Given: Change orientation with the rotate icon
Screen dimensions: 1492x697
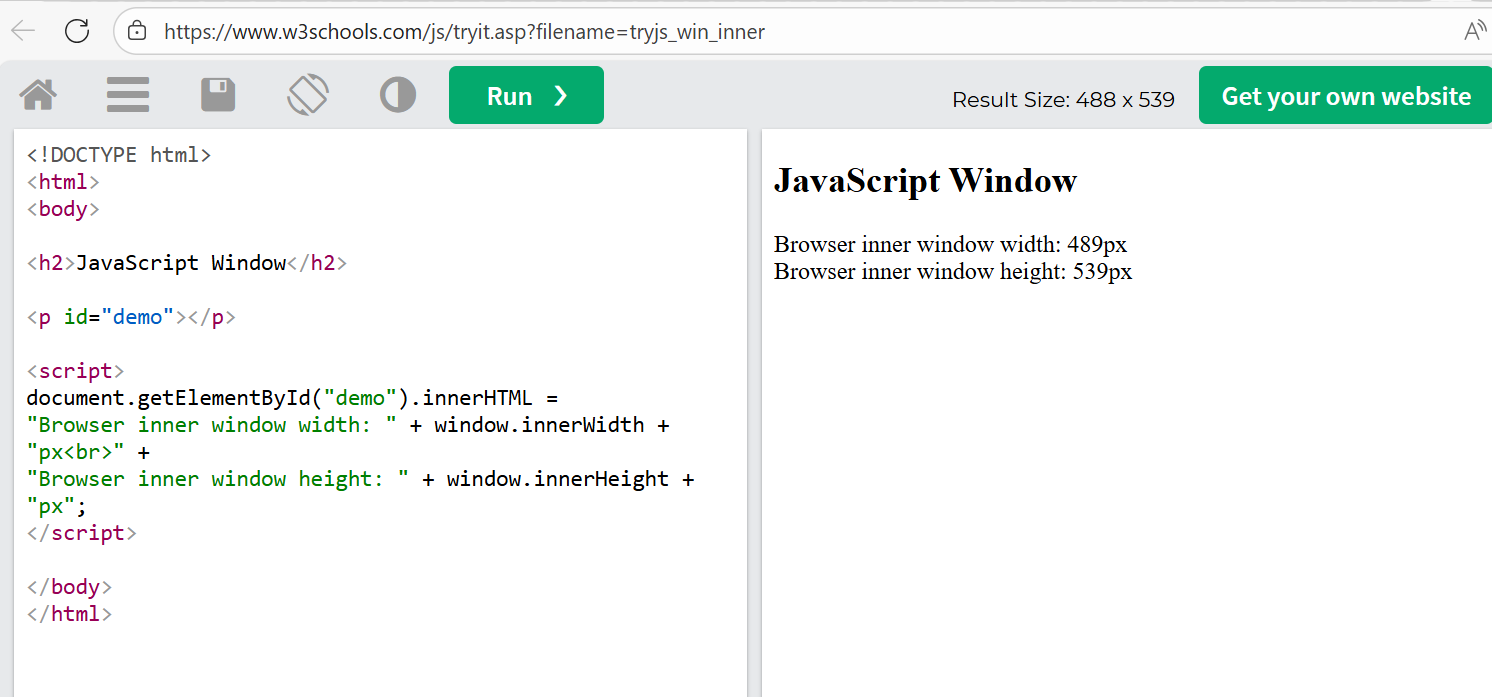Looking at the screenshot, I should pos(308,96).
